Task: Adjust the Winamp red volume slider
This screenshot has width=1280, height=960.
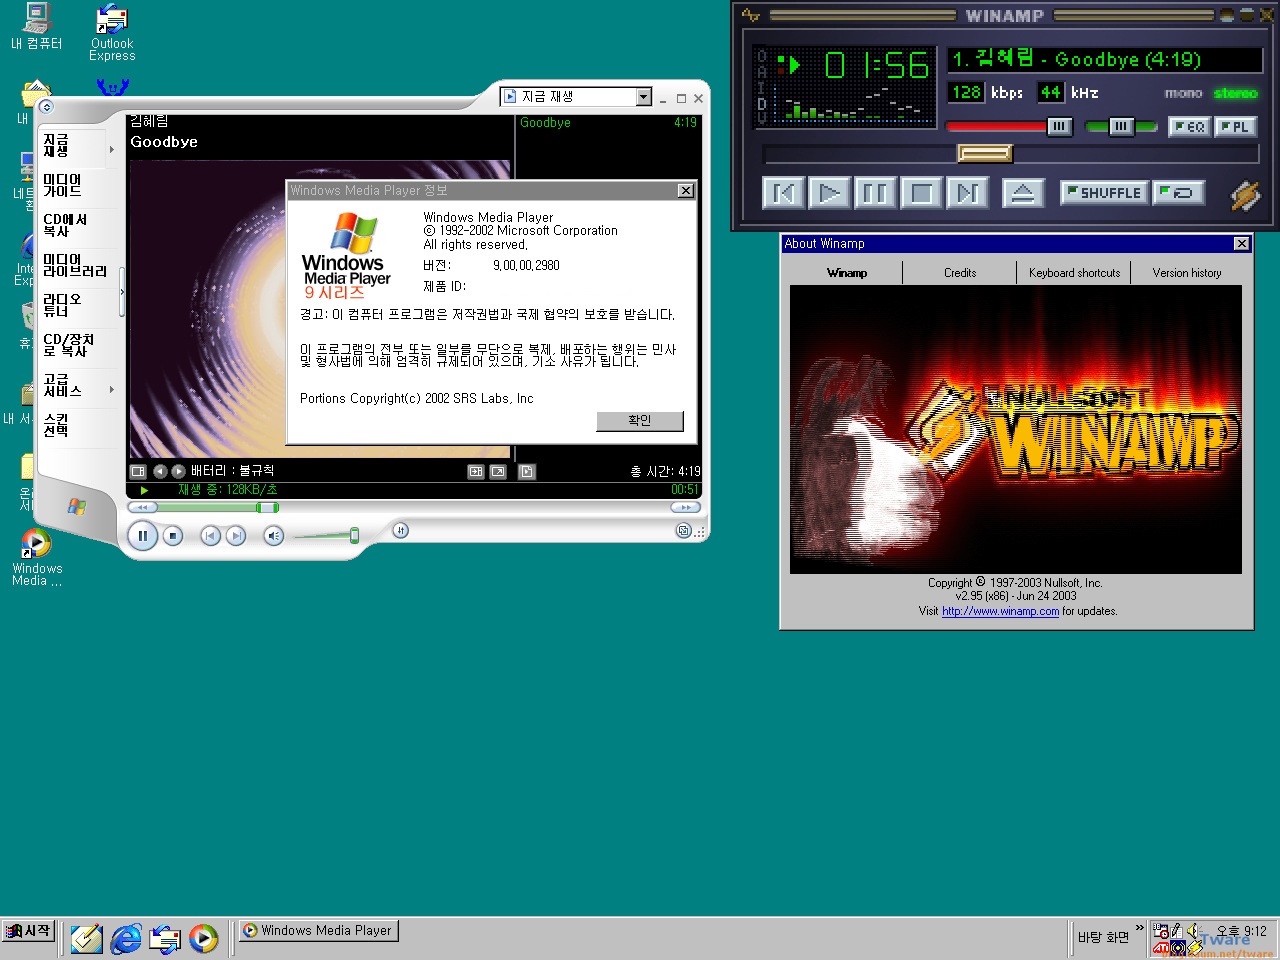Action: point(1010,126)
